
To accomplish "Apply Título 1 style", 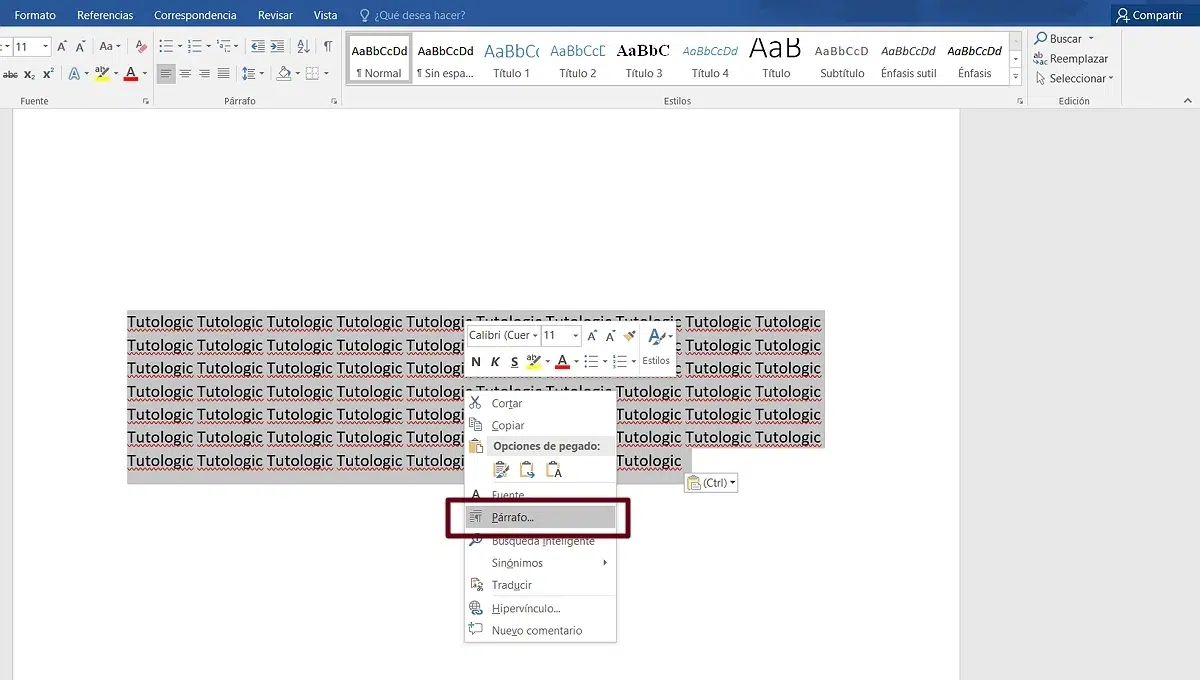I will [511, 60].
